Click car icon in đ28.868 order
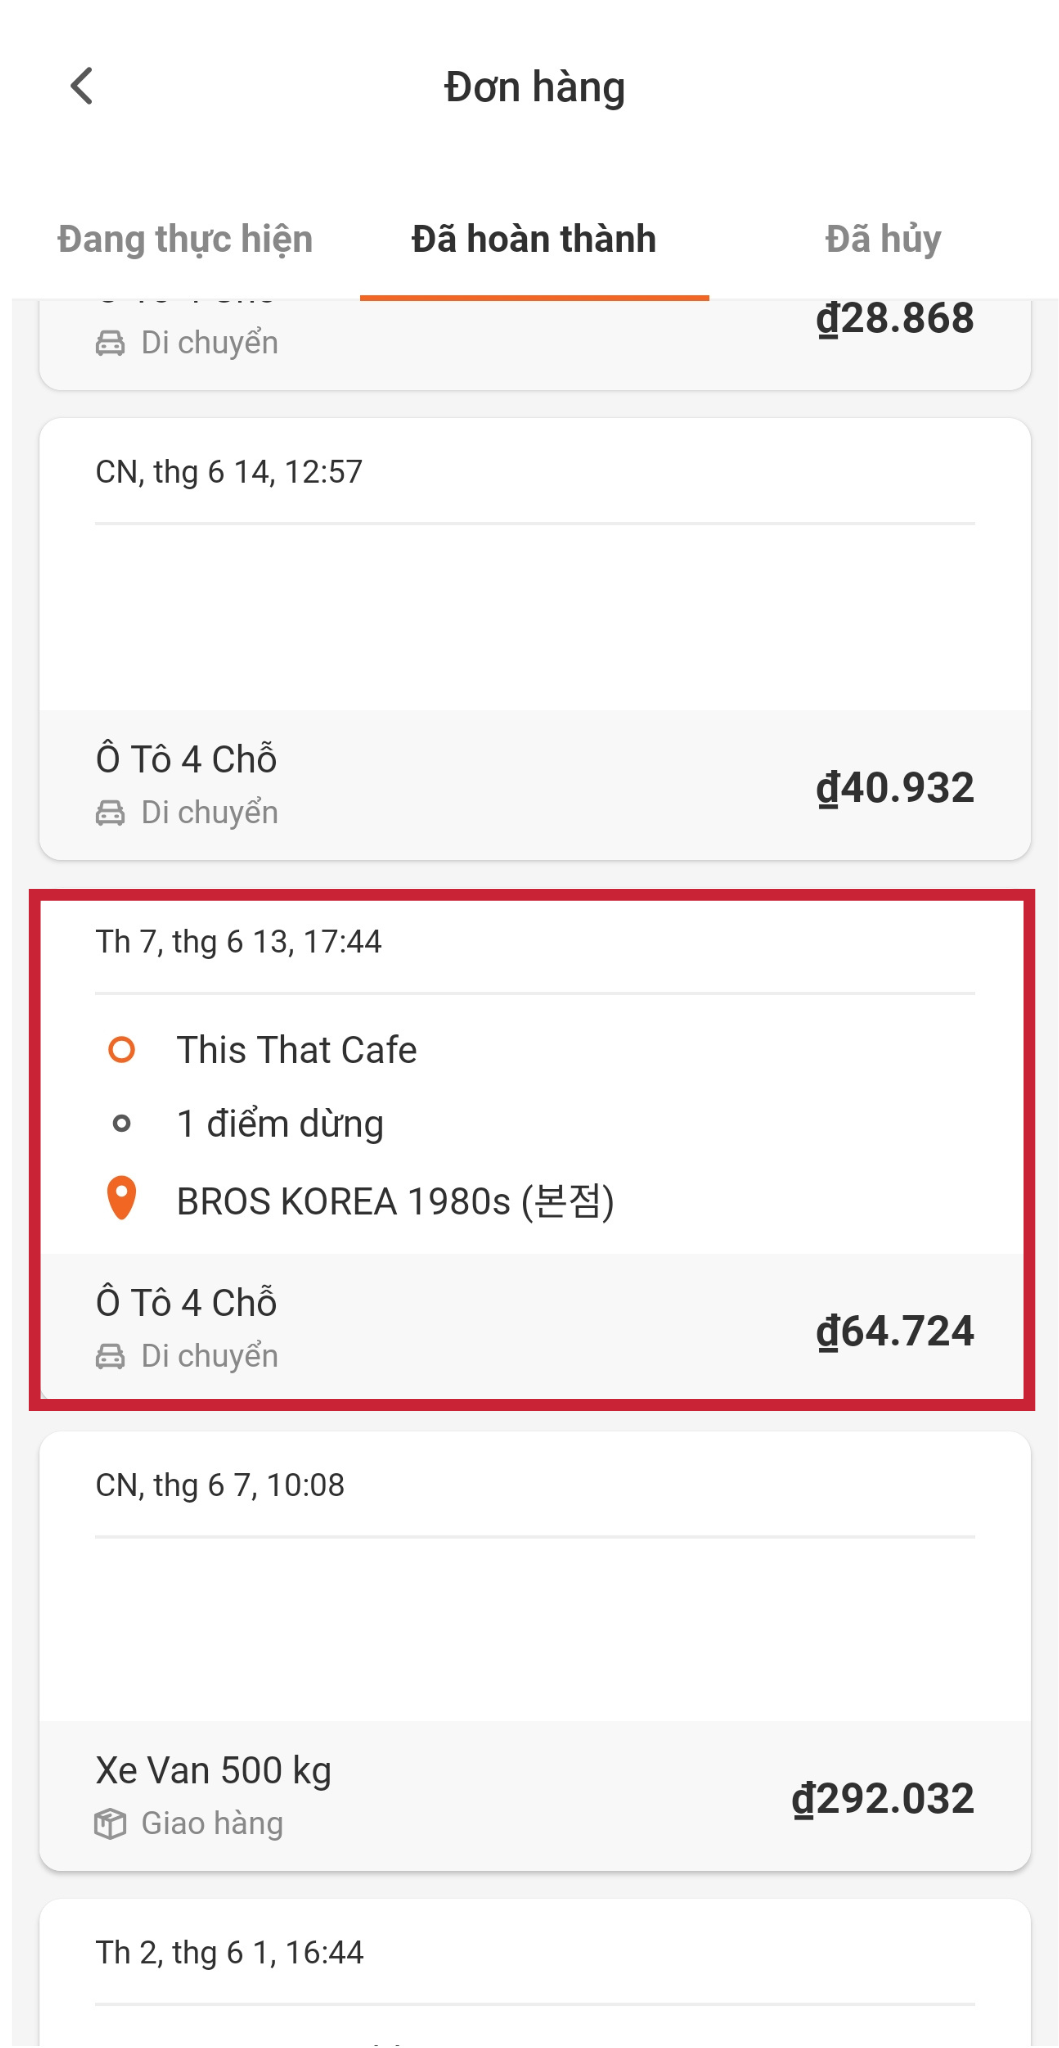 coord(110,343)
